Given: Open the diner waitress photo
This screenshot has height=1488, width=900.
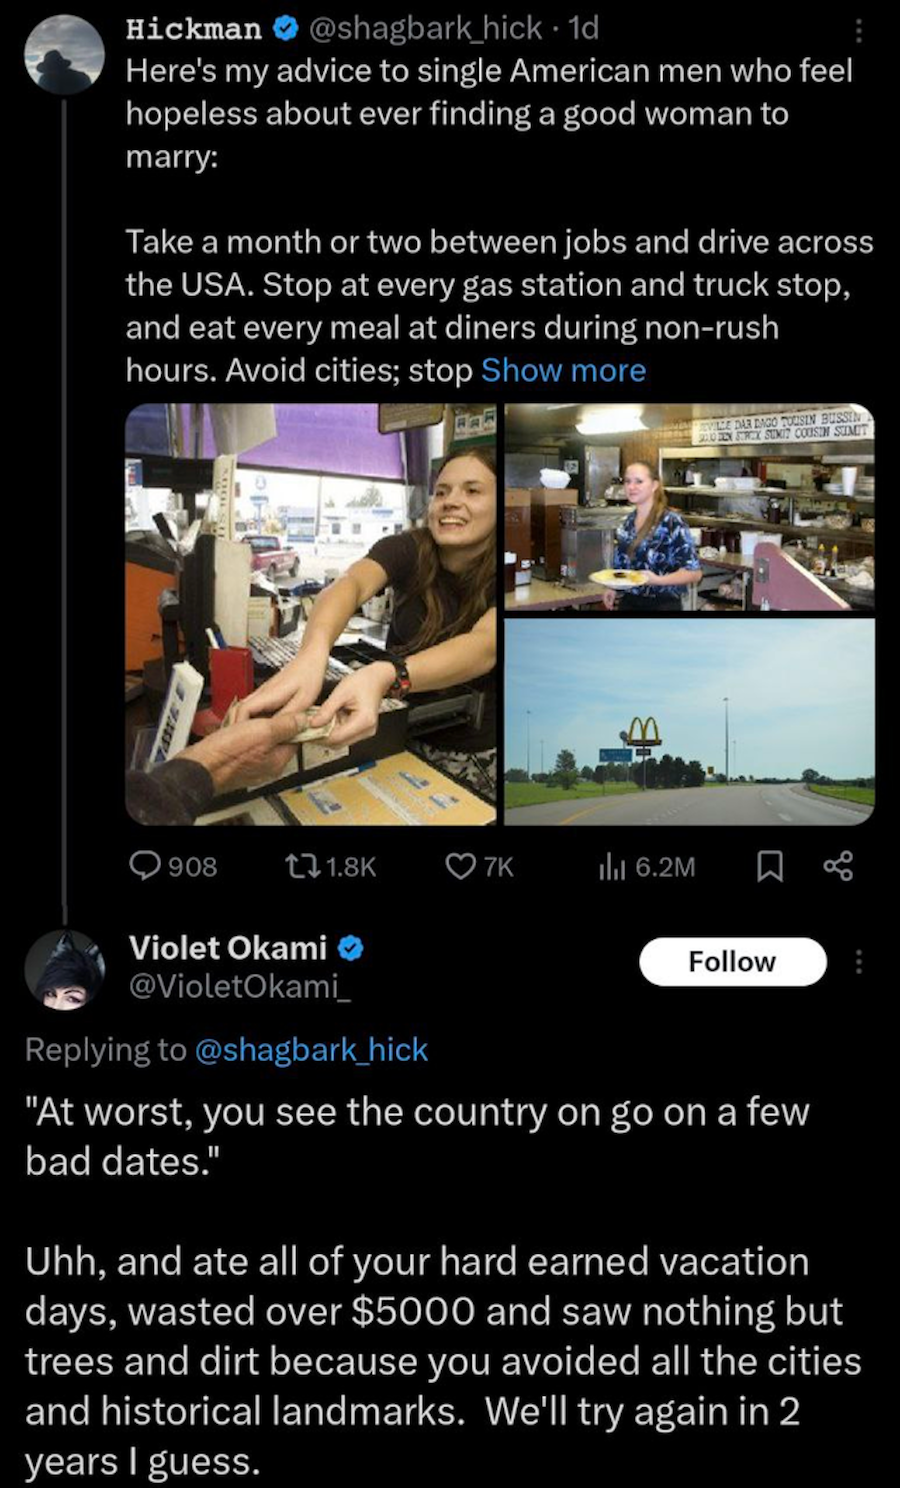Looking at the screenshot, I should (x=689, y=507).
